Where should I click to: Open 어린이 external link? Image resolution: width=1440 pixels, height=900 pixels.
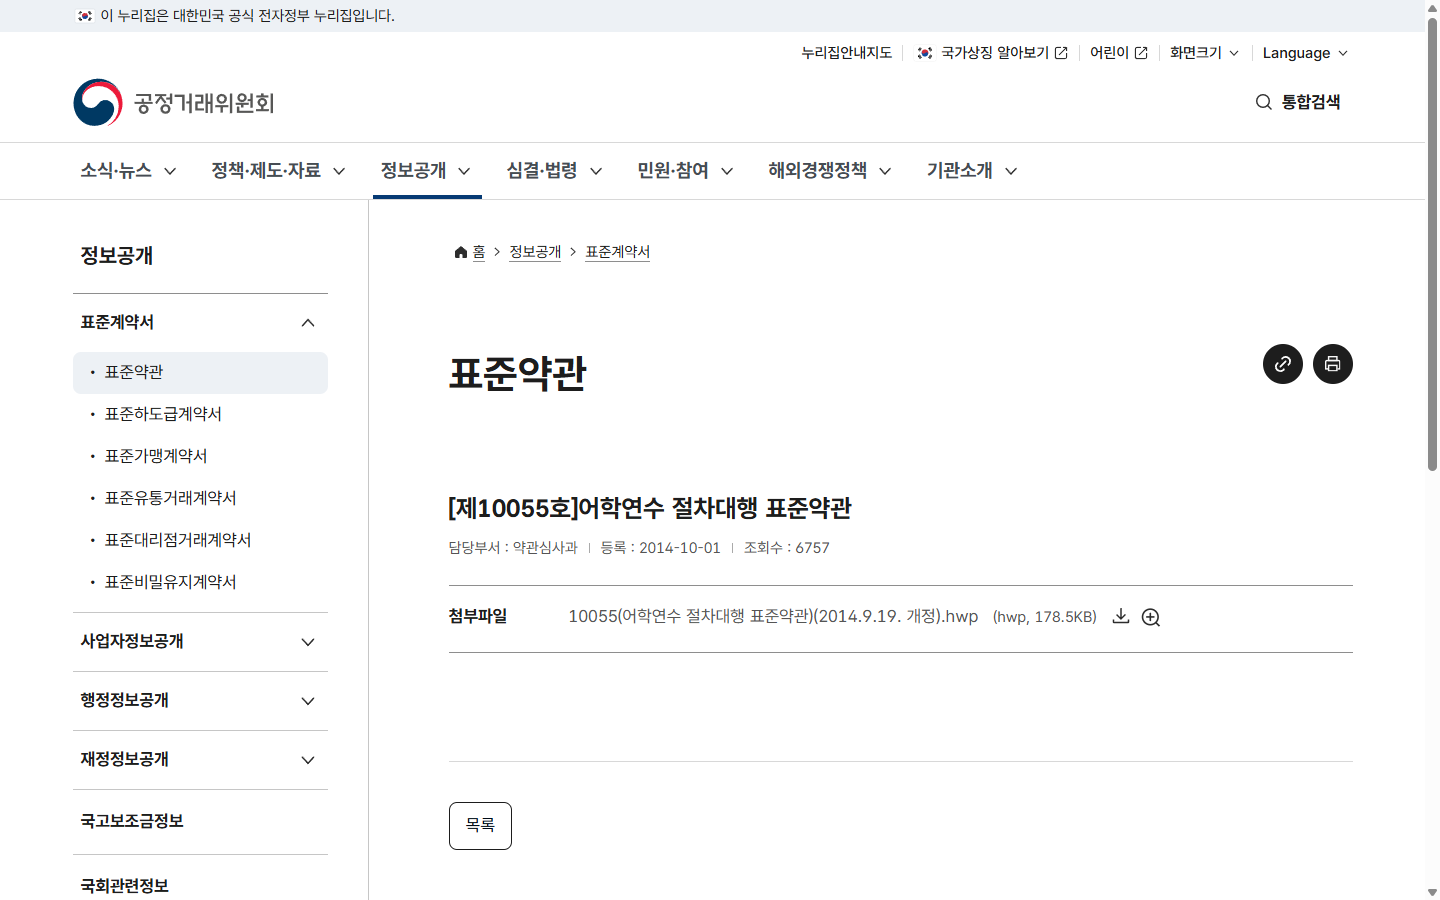click(1119, 53)
